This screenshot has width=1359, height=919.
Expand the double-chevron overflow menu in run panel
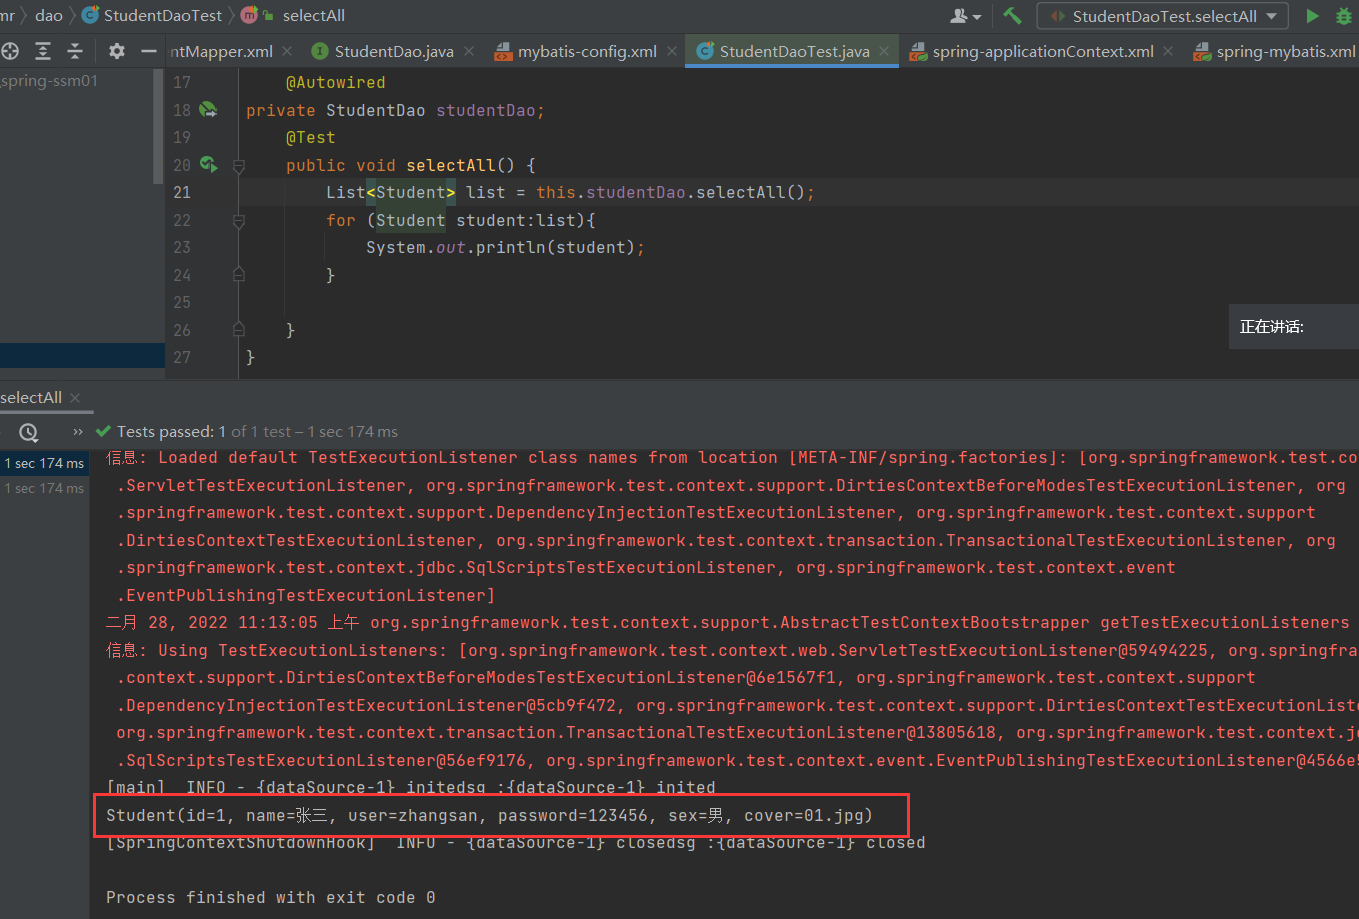click(x=78, y=432)
